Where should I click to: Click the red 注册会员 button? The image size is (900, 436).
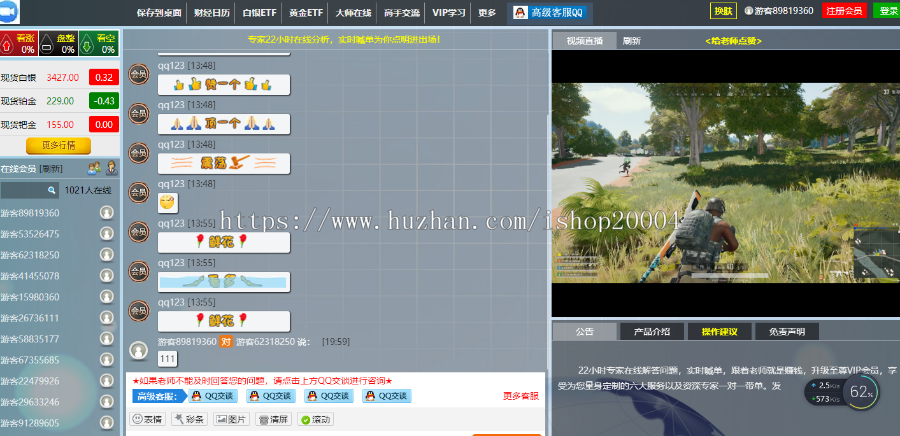tap(844, 10)
